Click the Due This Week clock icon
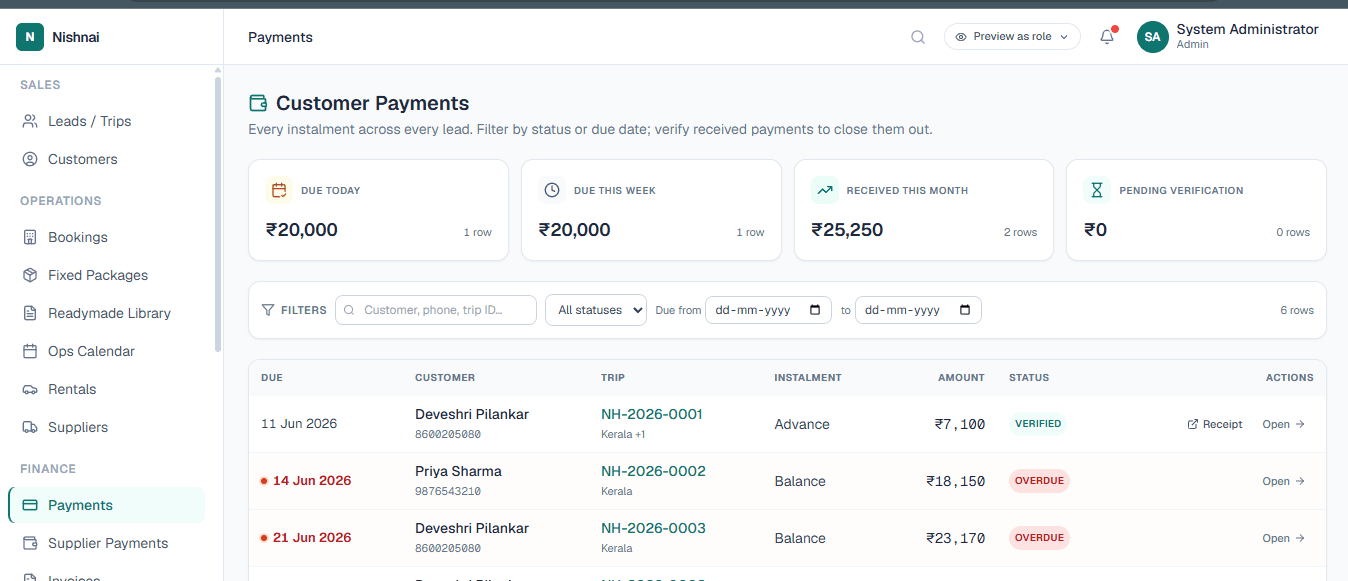The width and height of the screenshot is (1348, 581). point(552,190)
